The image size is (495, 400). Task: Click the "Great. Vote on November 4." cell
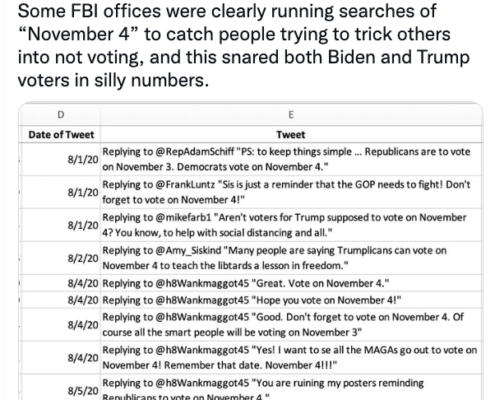[291, 283]
